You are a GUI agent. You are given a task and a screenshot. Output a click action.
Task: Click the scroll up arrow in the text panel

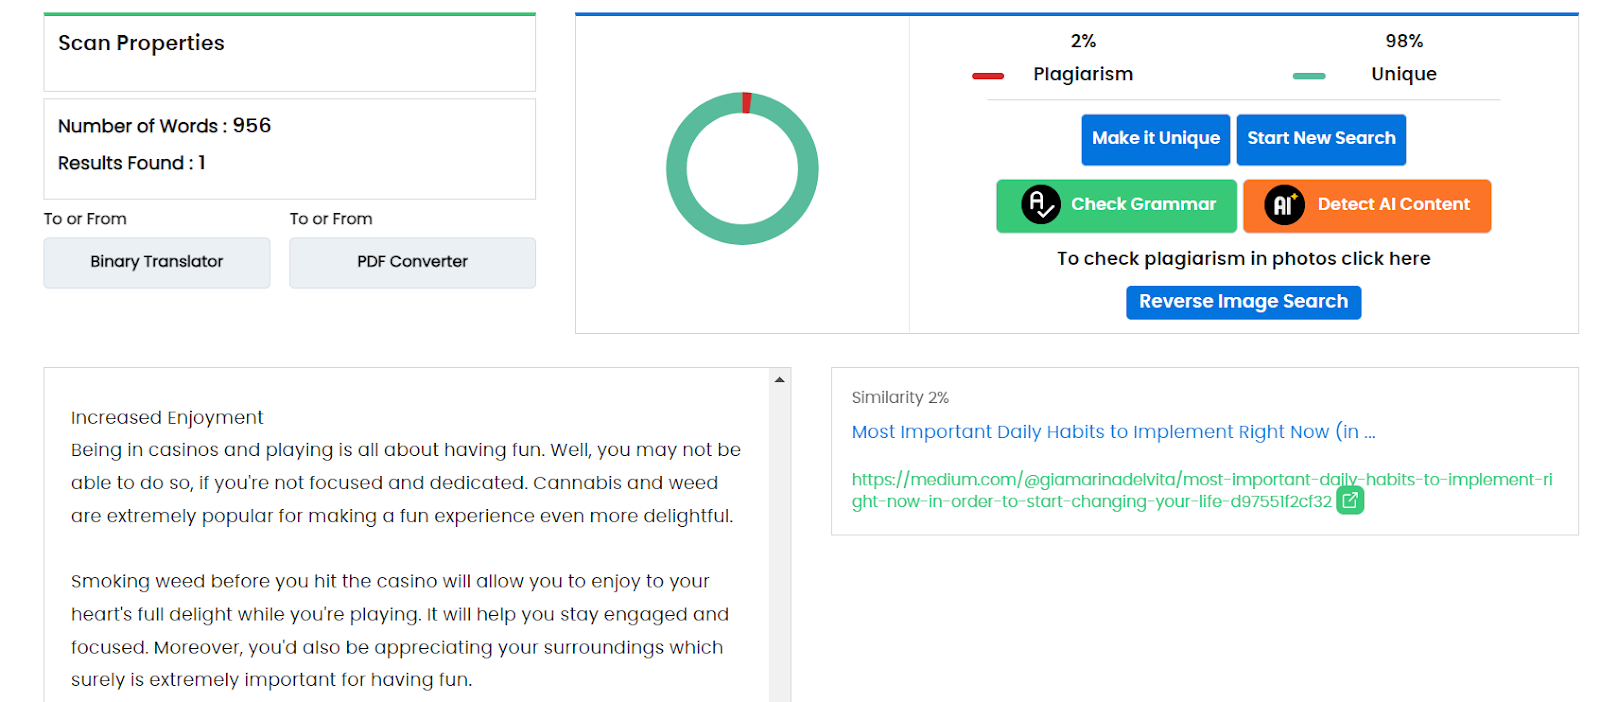pos(779,380)
